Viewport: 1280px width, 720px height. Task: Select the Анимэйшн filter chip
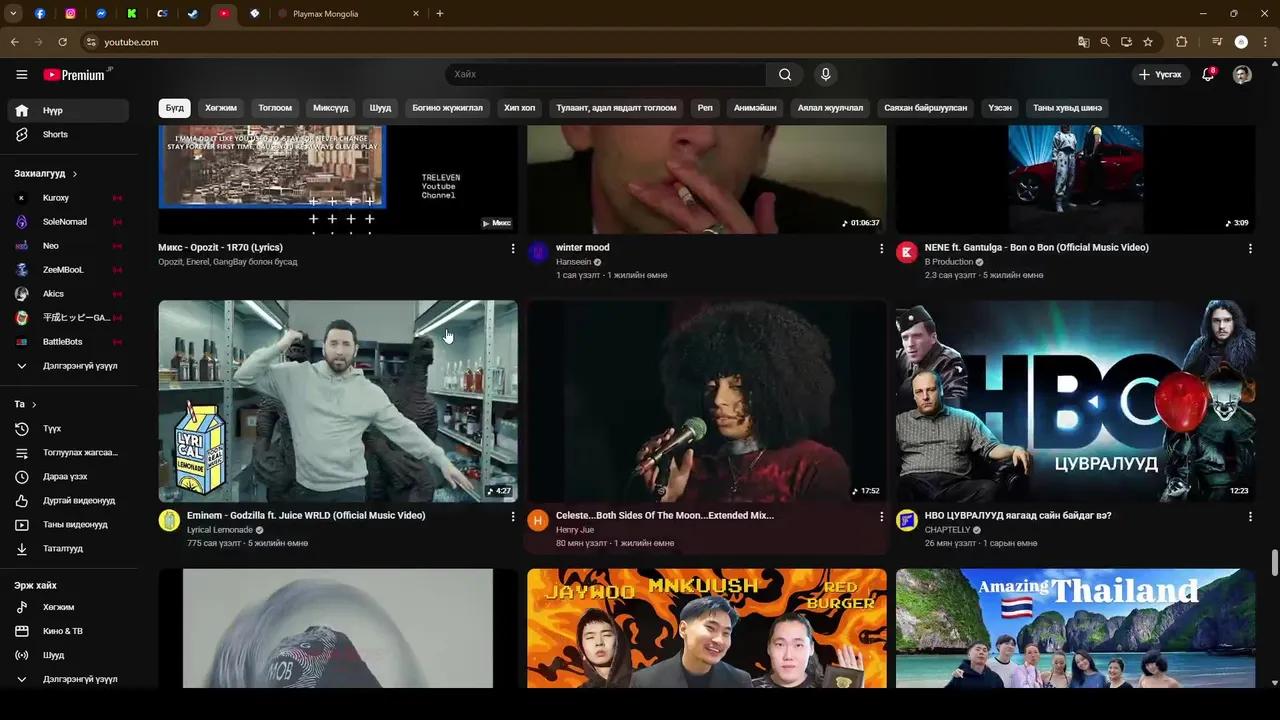point(755,108)
